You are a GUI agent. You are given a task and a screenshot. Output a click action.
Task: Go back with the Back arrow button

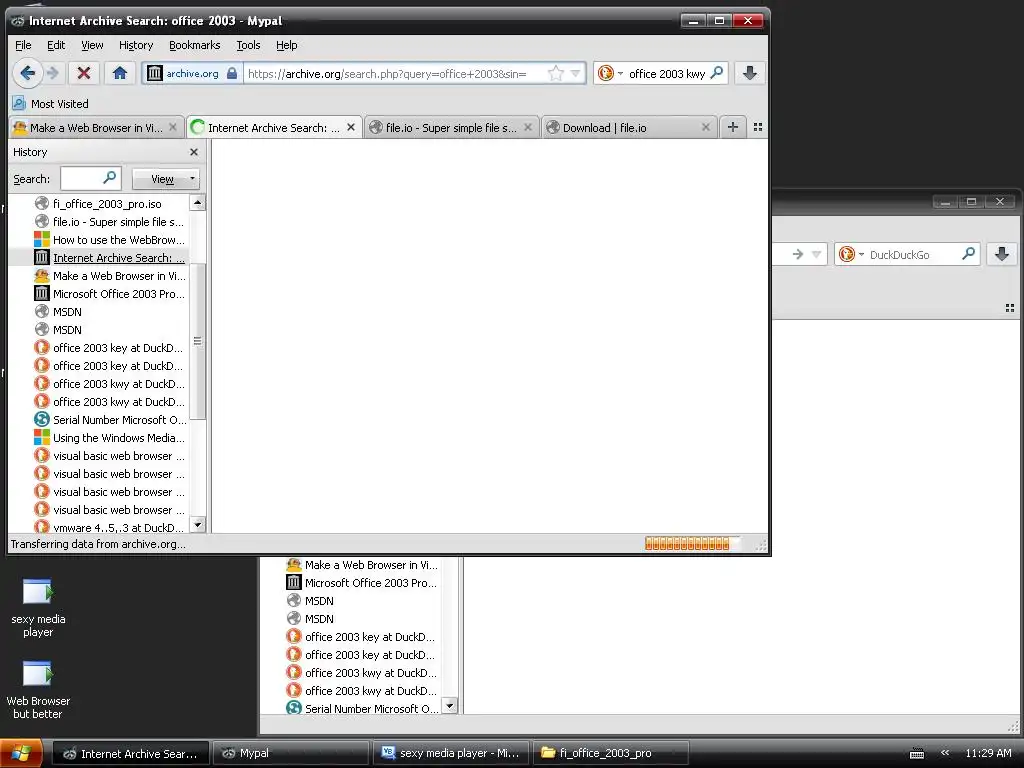point(27,73)
